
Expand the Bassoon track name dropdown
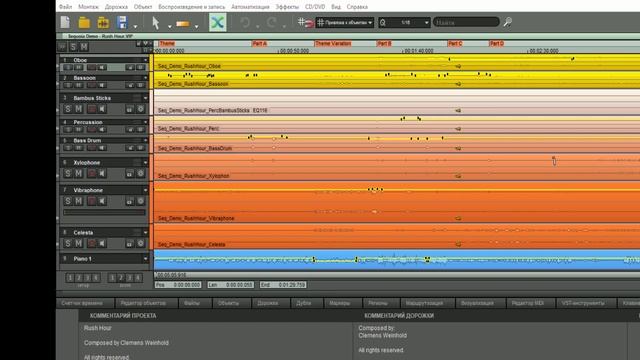pyautogui.click(x=145, y=78)
